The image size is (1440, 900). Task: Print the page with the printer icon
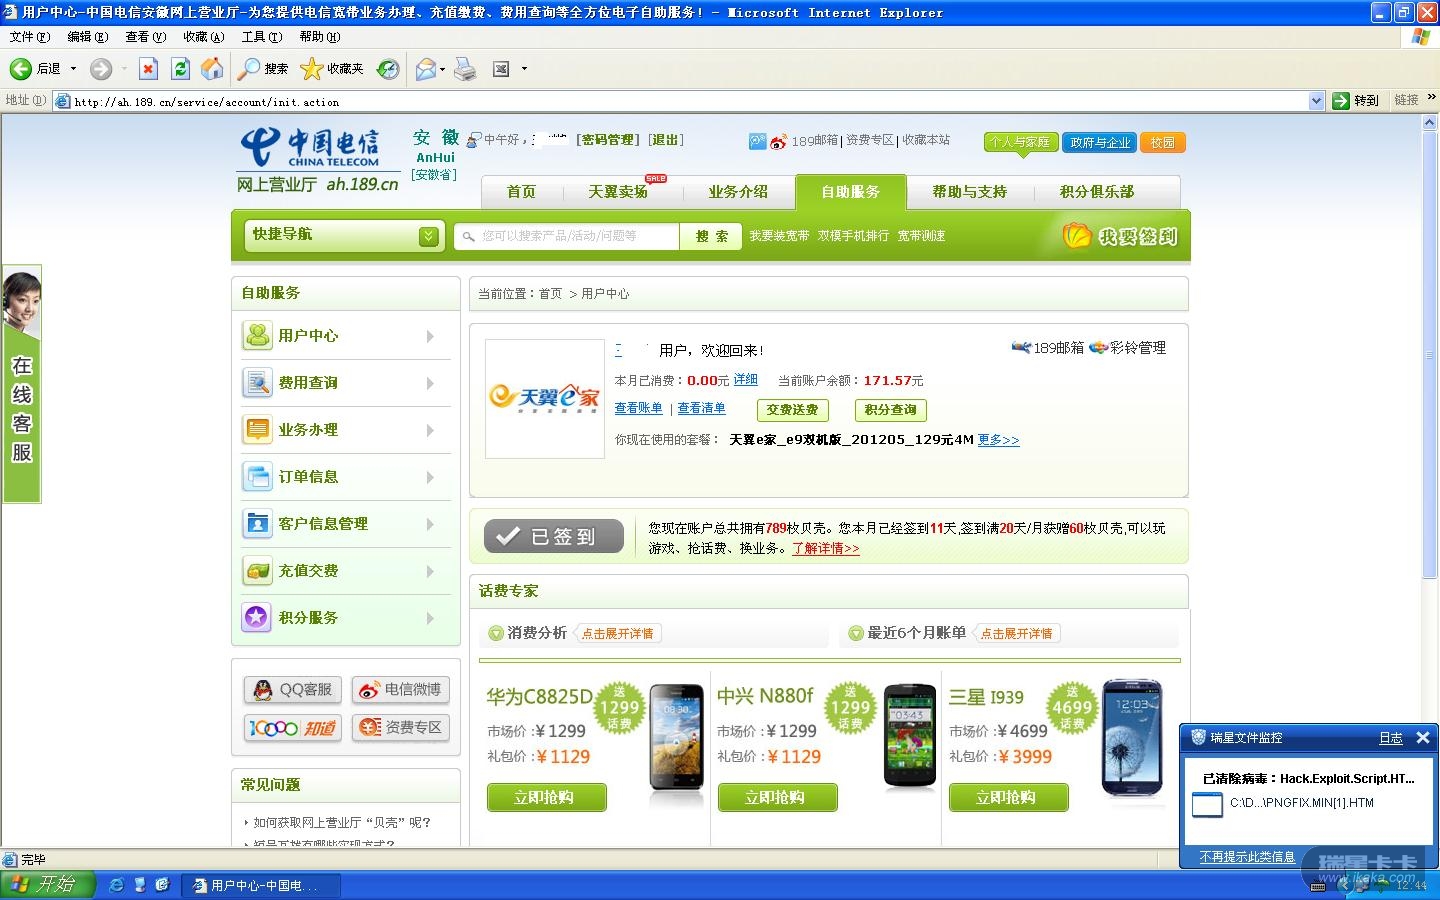pyautogui.click(x=465, y=68)
